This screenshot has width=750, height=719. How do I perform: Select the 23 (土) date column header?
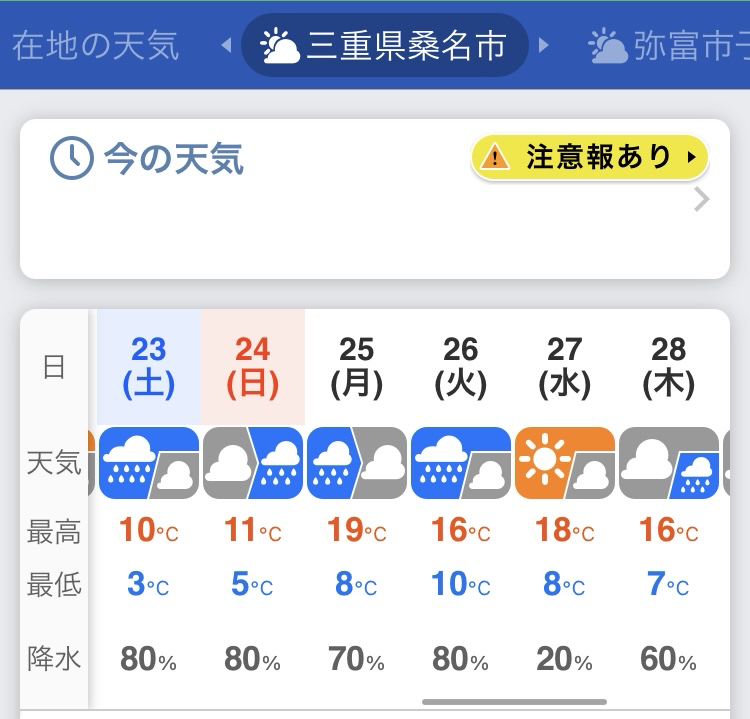point(149,367)
